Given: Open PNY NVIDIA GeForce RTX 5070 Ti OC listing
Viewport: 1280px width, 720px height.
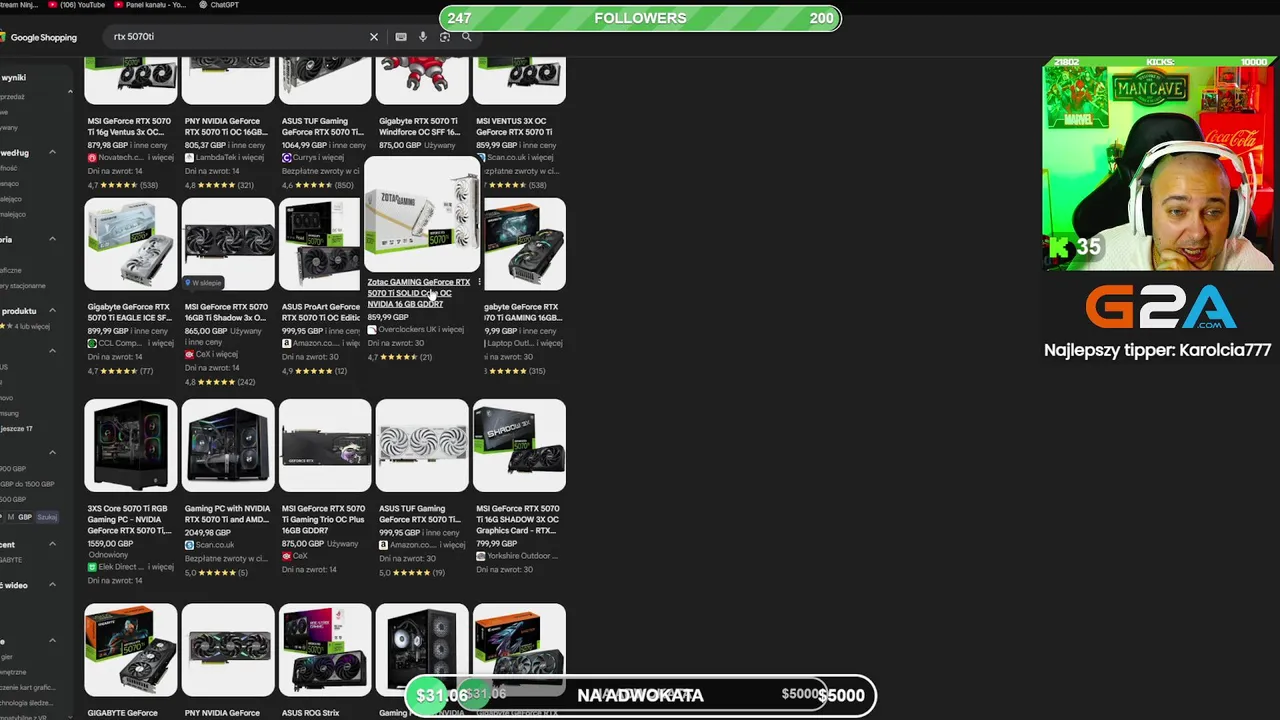Looking at the screenshot, I should 226,127.
